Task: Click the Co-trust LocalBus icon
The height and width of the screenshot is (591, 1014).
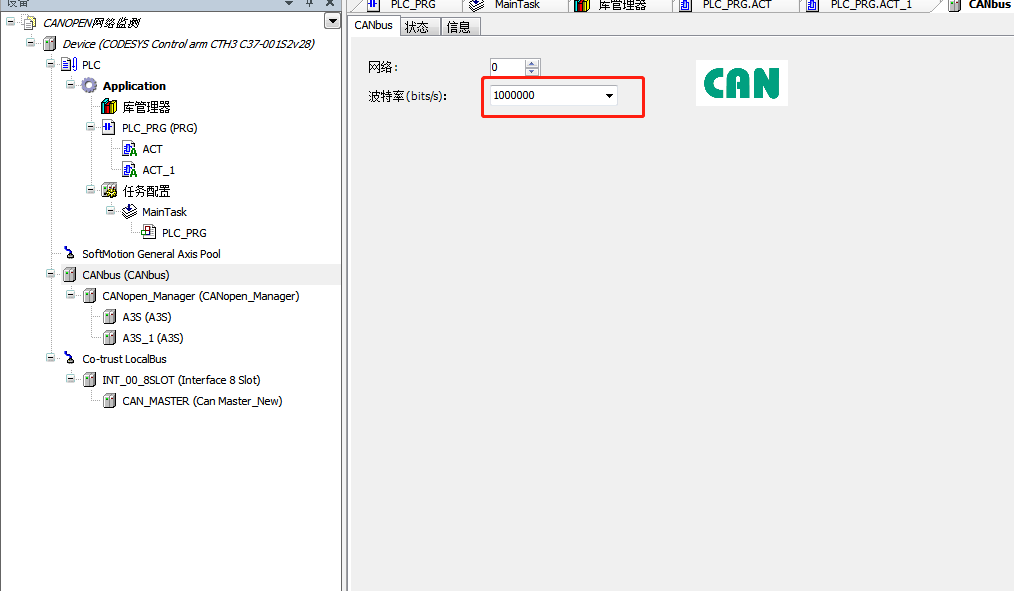Action: [69, 358]
